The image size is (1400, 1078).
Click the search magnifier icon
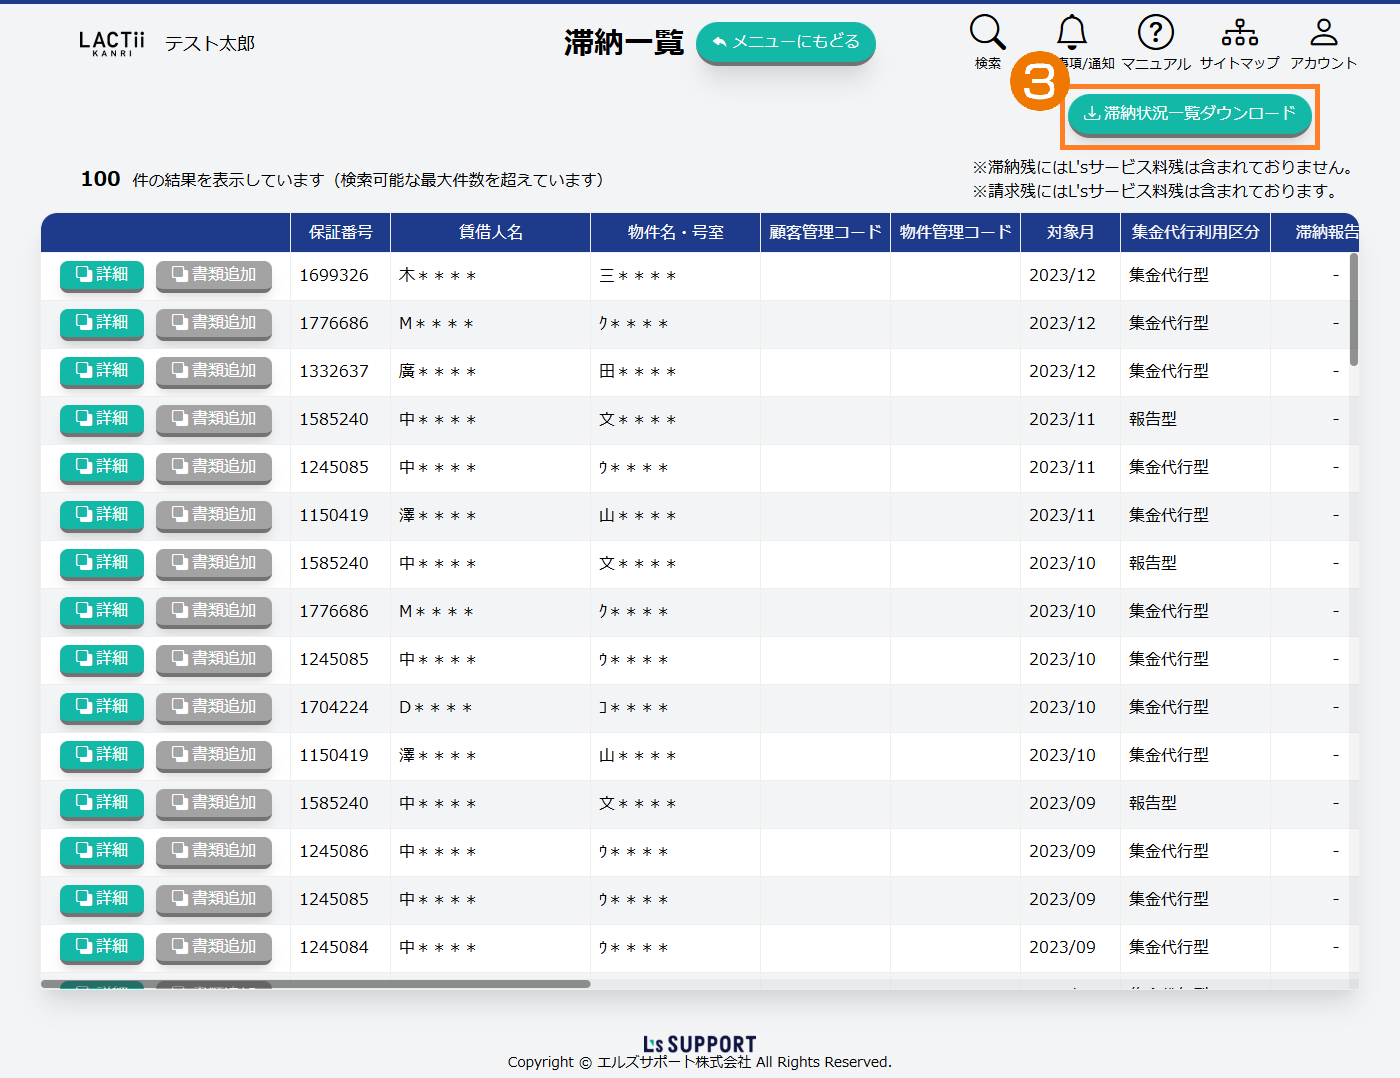(x=987, y=33)
